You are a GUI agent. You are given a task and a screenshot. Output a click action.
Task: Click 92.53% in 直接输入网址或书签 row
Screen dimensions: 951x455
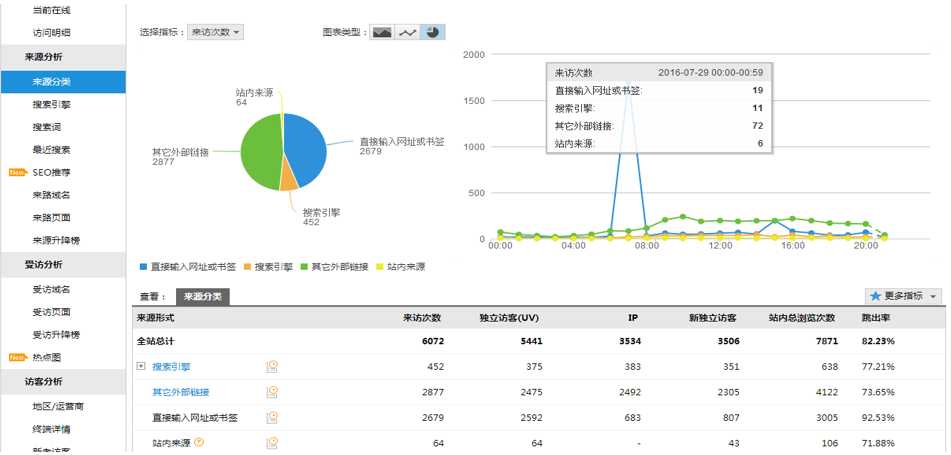(x=878, y=418)
